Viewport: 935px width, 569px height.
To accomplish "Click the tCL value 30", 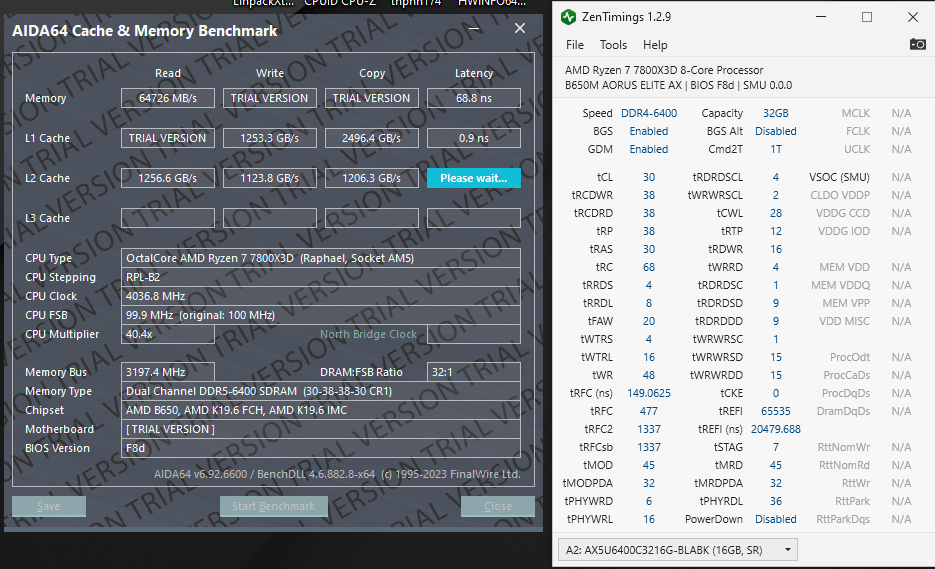I will pos(649,177).
